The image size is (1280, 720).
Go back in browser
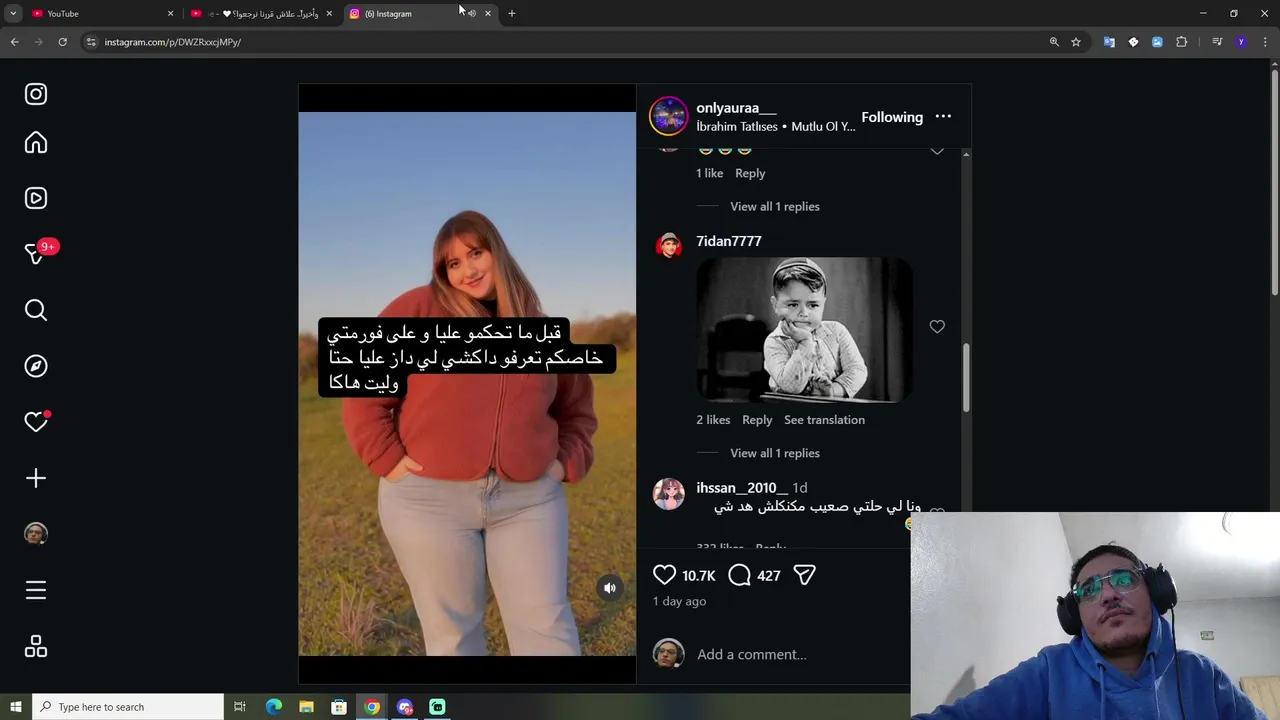click(15, 42)
